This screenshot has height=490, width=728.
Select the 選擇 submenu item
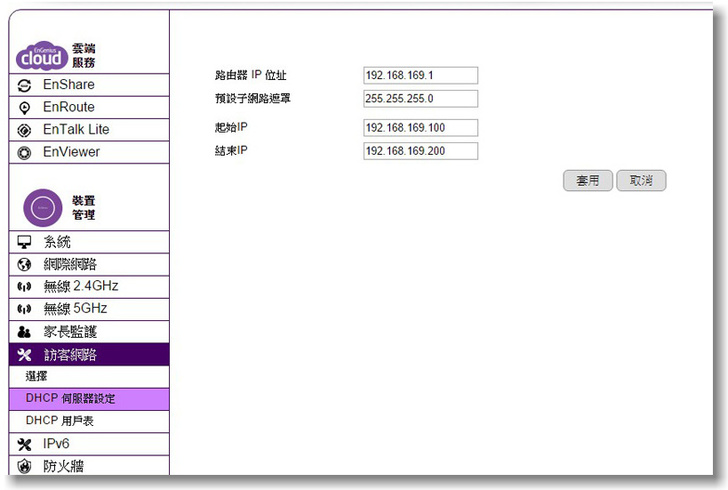tap(37, 376)
